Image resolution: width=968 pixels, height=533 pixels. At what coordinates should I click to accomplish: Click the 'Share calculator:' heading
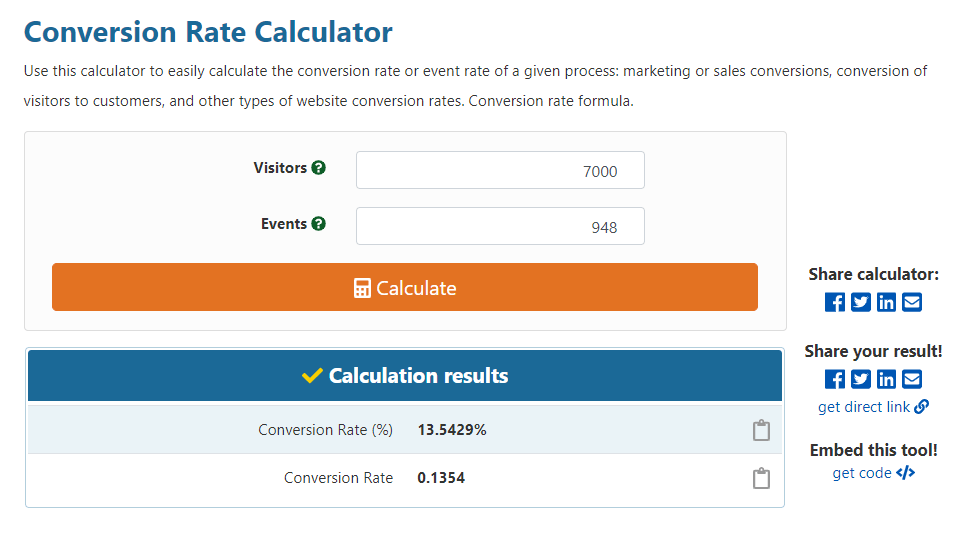pyautogui.click(x=874, y=274)
